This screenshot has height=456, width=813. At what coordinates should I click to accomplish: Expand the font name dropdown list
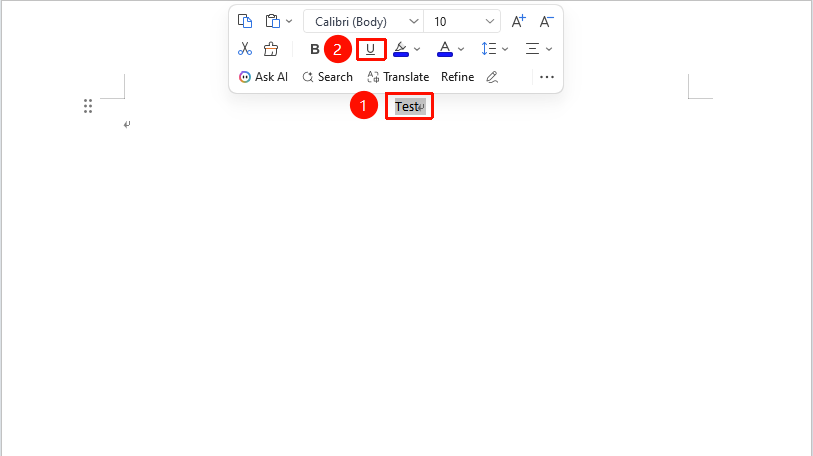pos(413,22)
